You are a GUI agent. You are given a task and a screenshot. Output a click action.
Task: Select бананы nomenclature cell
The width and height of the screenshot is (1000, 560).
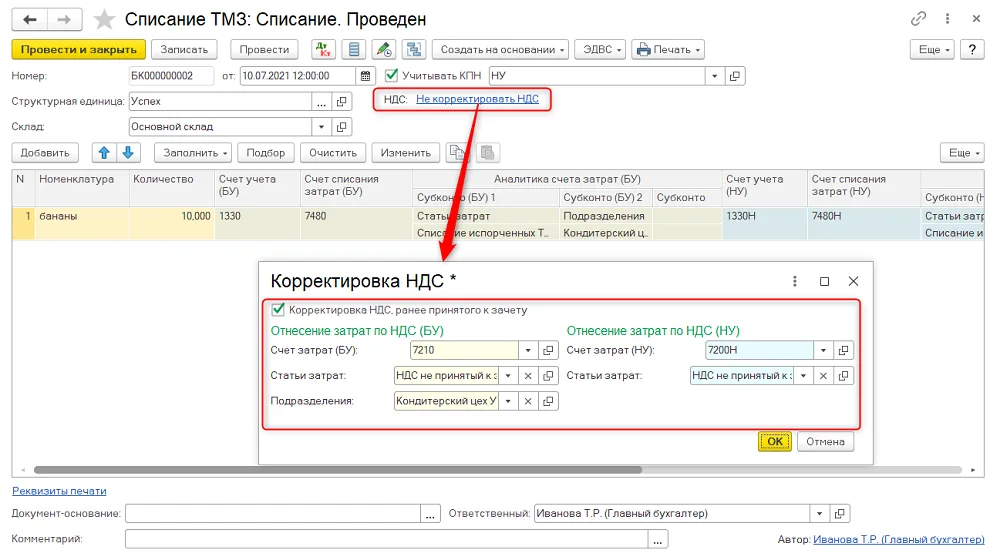point(82,223)
